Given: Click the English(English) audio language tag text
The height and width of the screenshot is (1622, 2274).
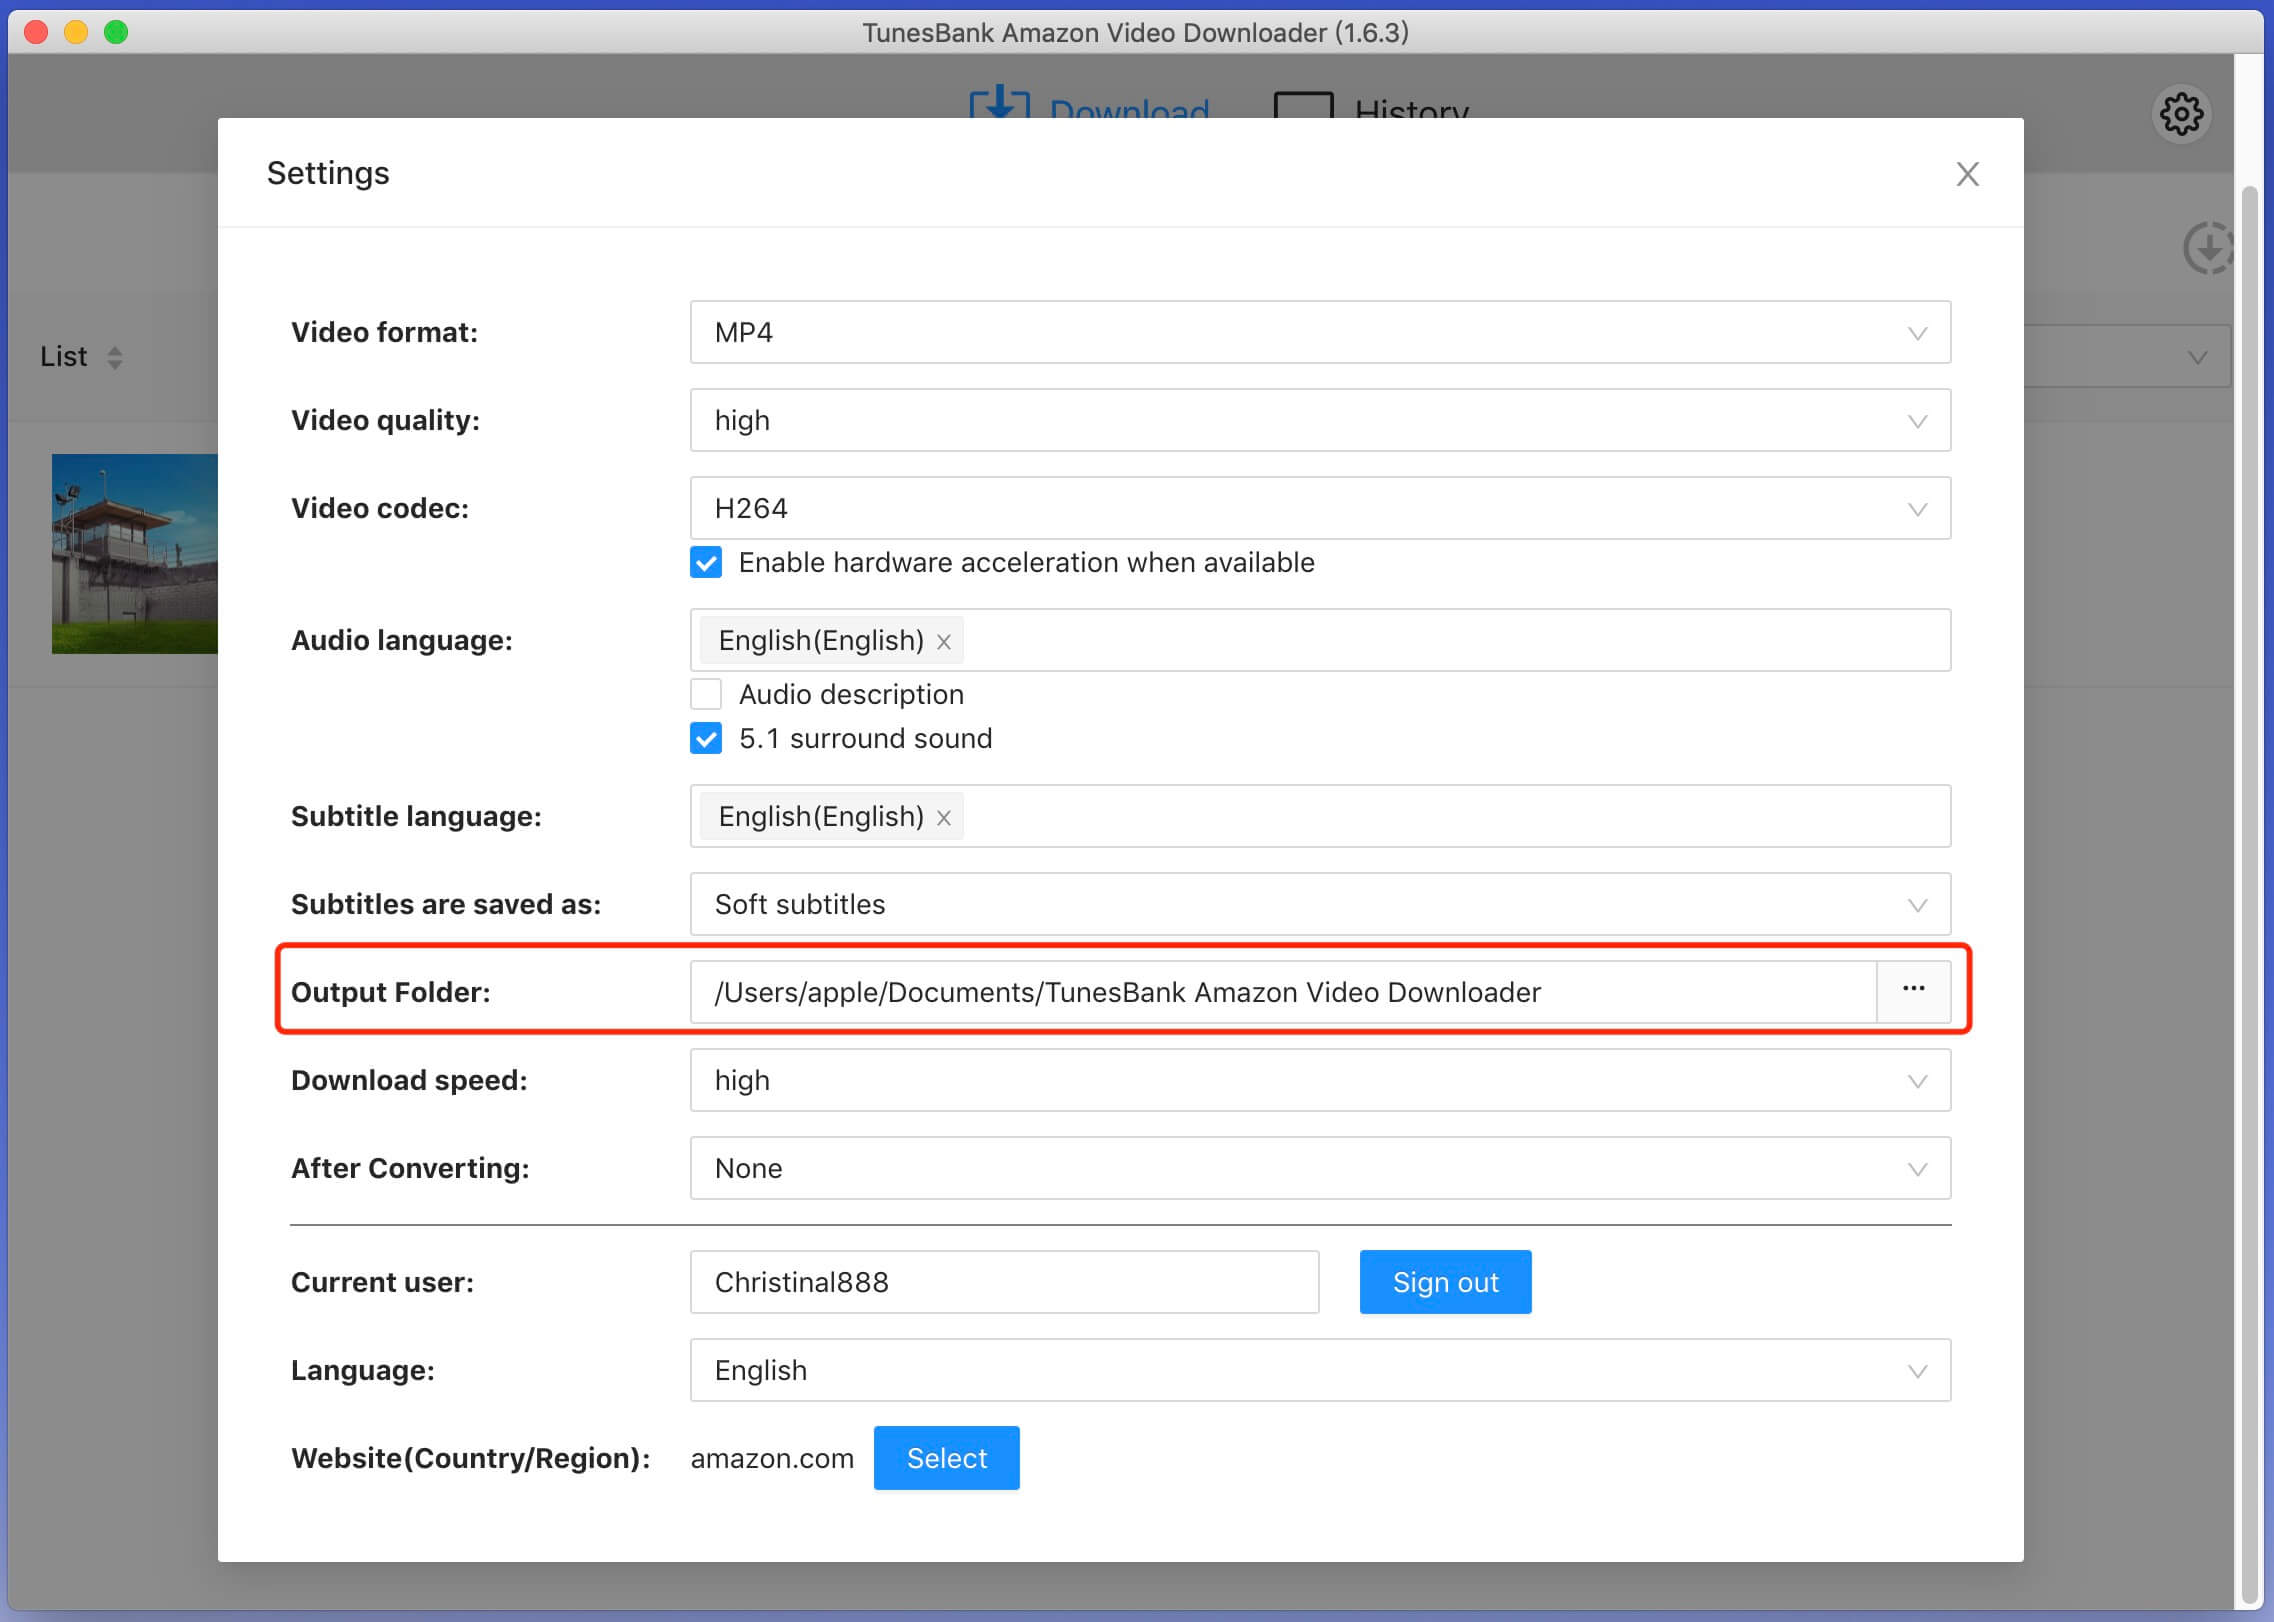Looking at the screenshot, I should (x=821, y=640).
